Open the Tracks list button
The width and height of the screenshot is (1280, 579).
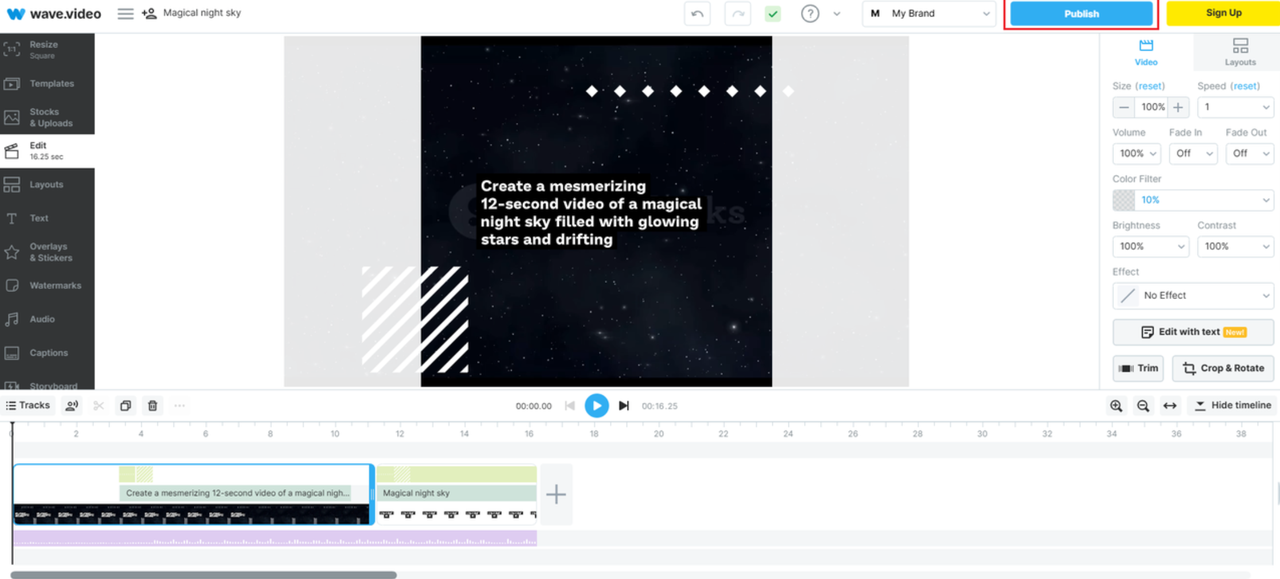28,405
